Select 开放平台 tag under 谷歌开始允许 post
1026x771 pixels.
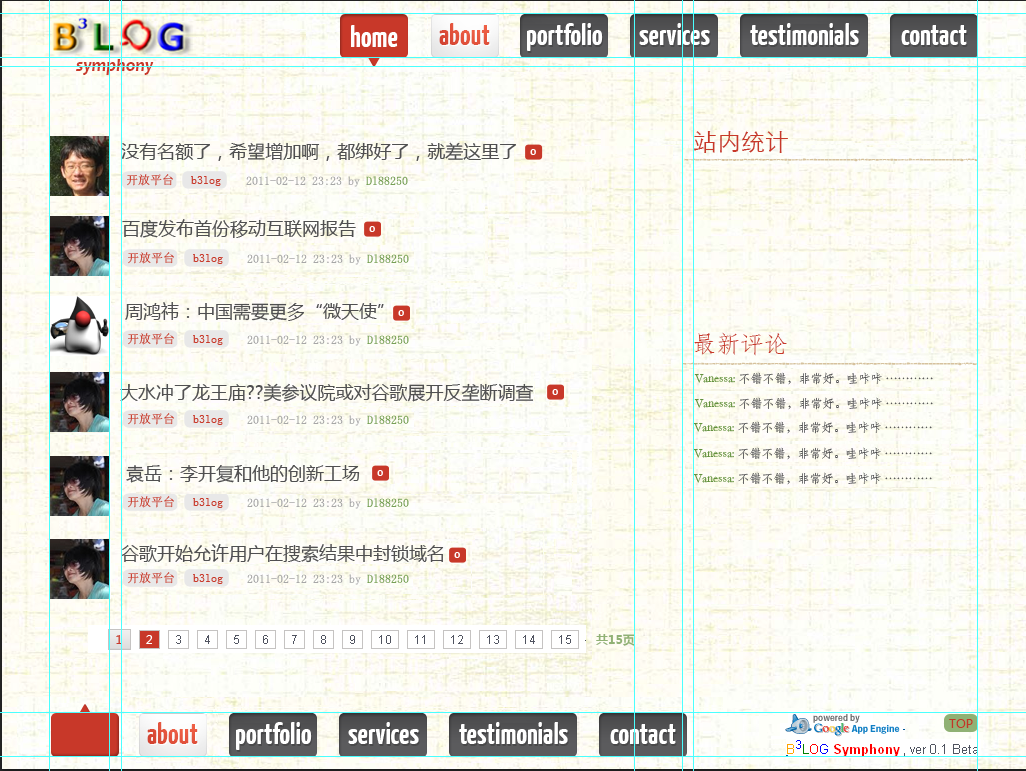point(150,578)
